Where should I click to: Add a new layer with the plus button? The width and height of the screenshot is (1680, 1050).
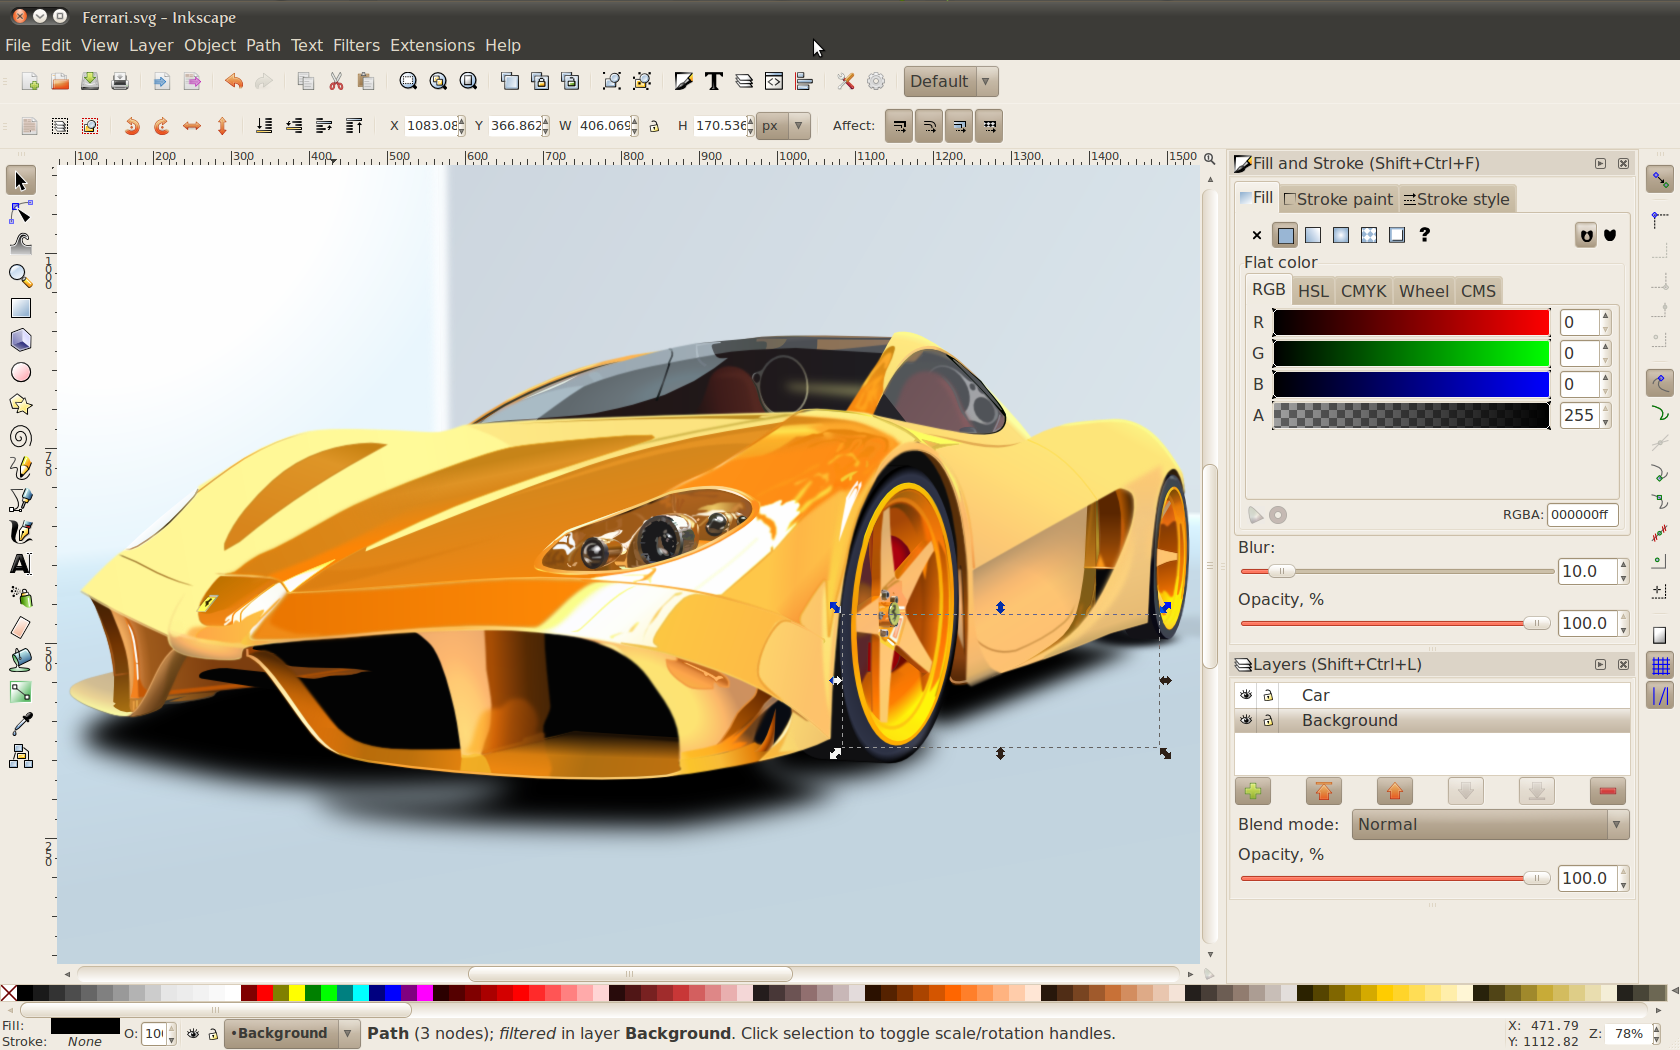tap(1252, 790)
